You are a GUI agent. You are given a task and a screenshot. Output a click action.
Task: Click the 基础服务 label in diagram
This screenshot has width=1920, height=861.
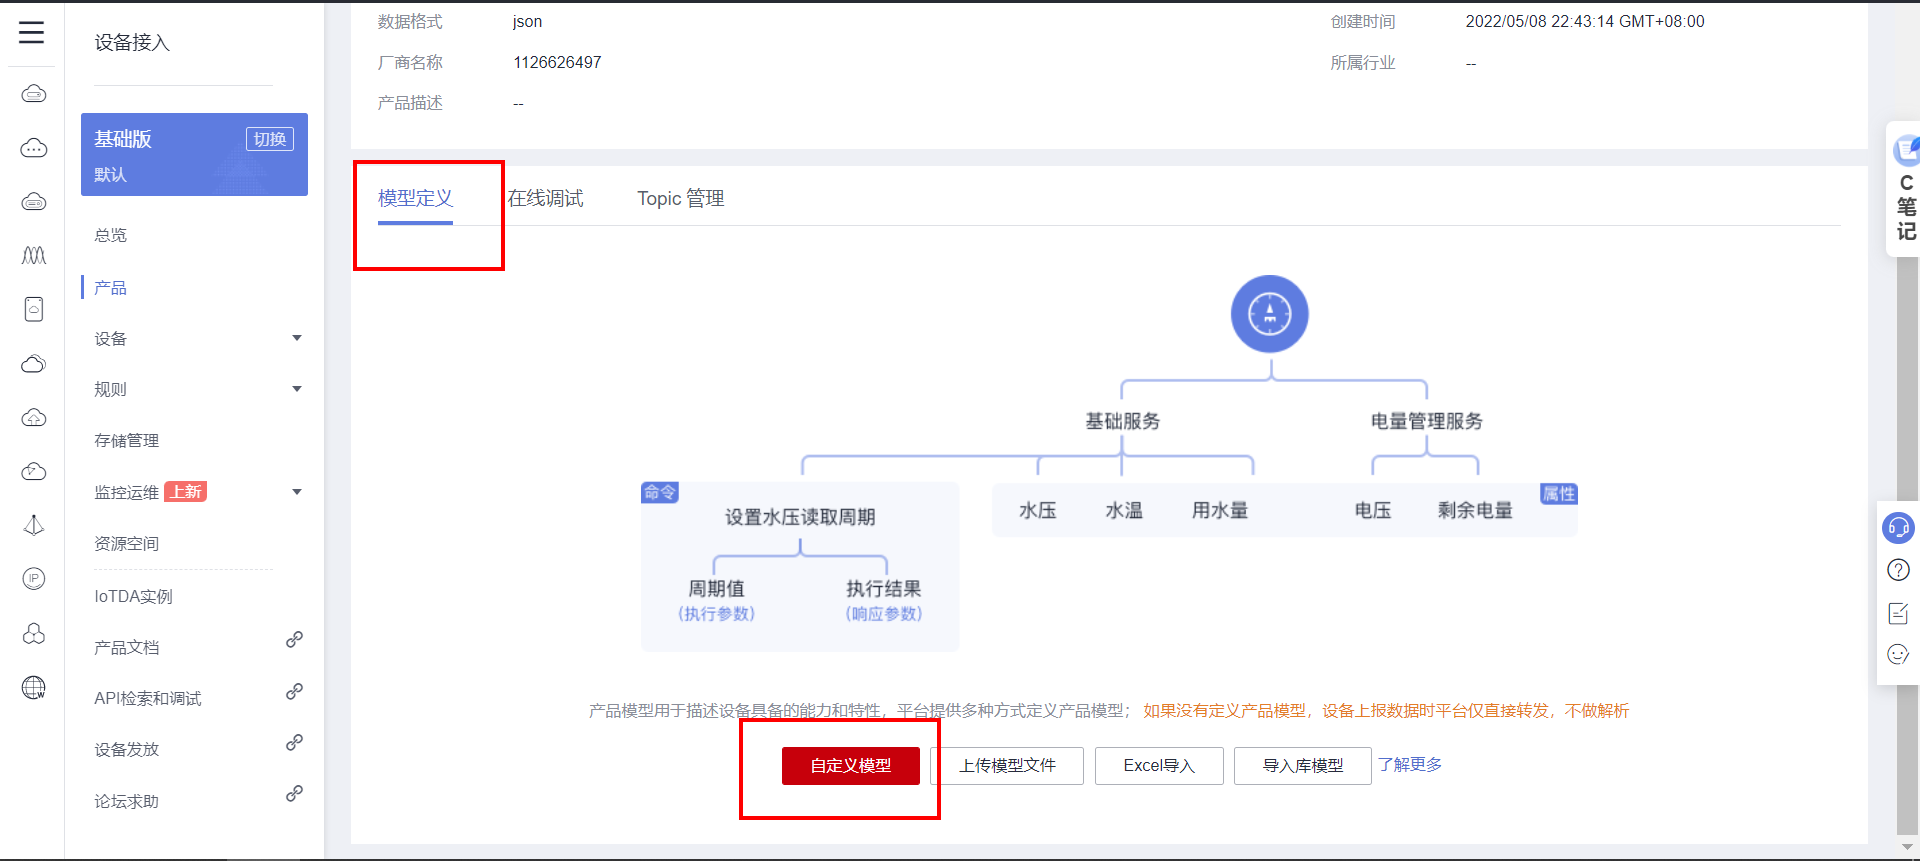(1123, 422)
